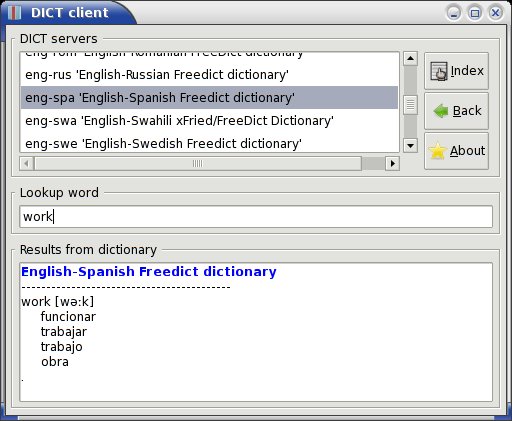Click the 'work [wə:k]' headword line
This screenshot has height=421, width=512.
(x=57, y=302)
